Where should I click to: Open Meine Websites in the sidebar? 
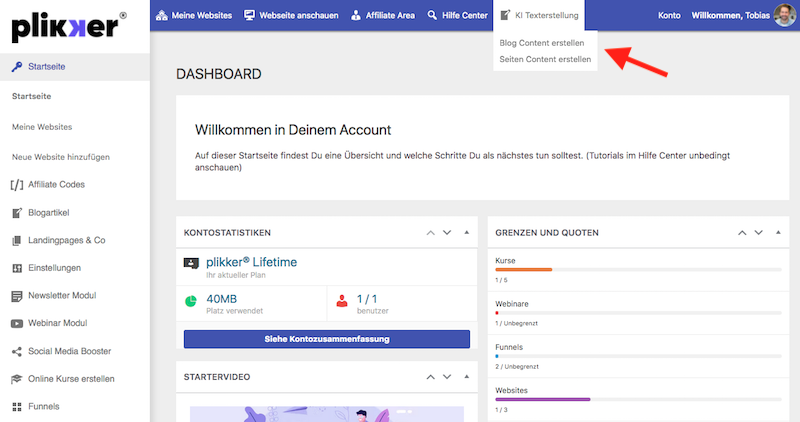42,127
